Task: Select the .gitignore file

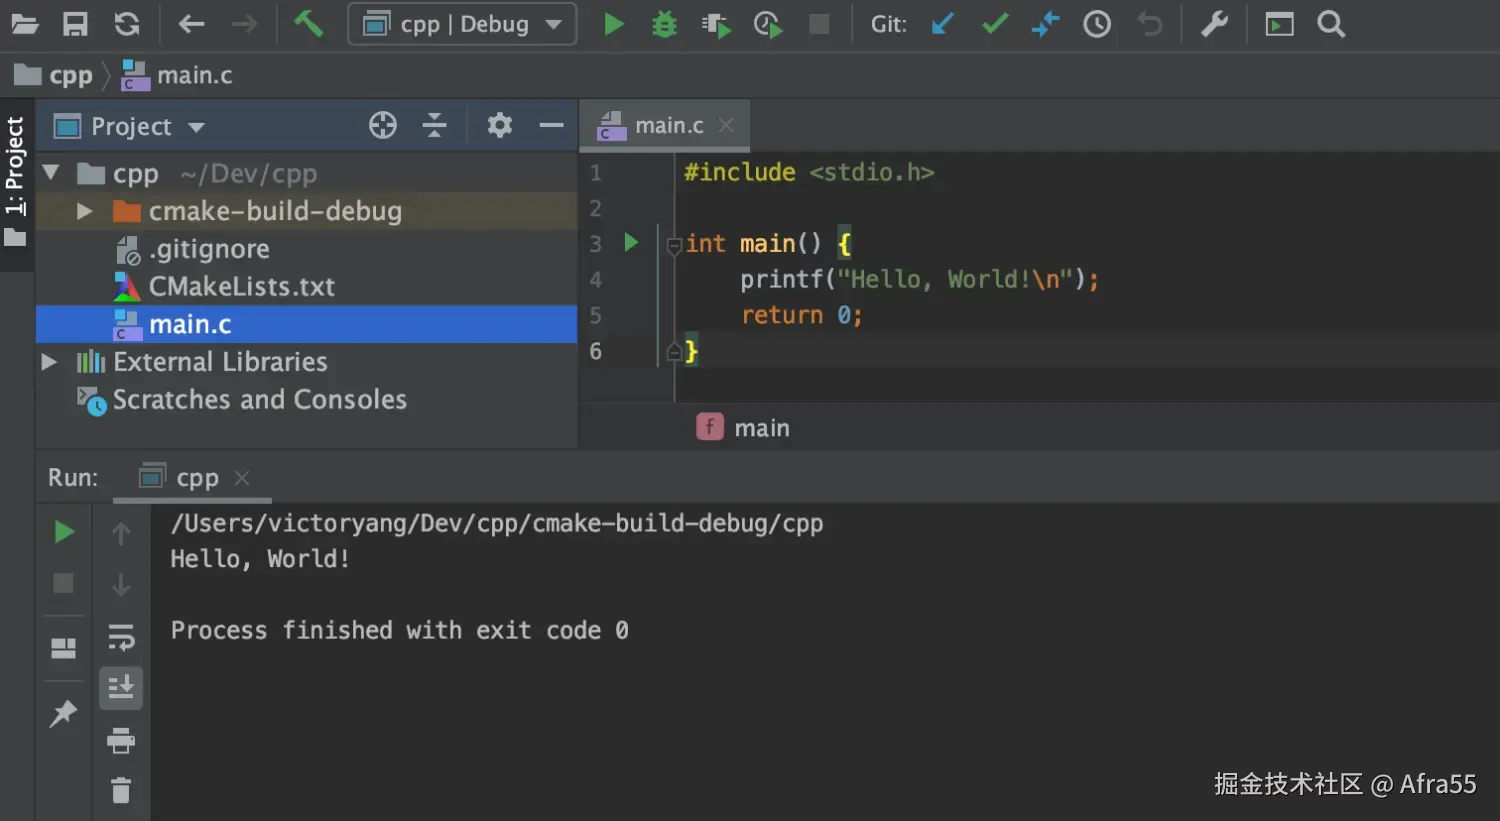Action: click(x=306, y=249)
